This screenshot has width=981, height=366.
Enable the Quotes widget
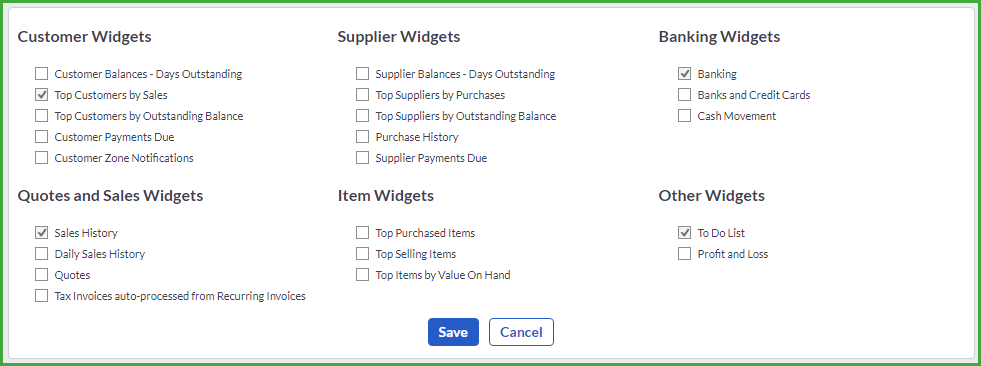tap(41, 275)
